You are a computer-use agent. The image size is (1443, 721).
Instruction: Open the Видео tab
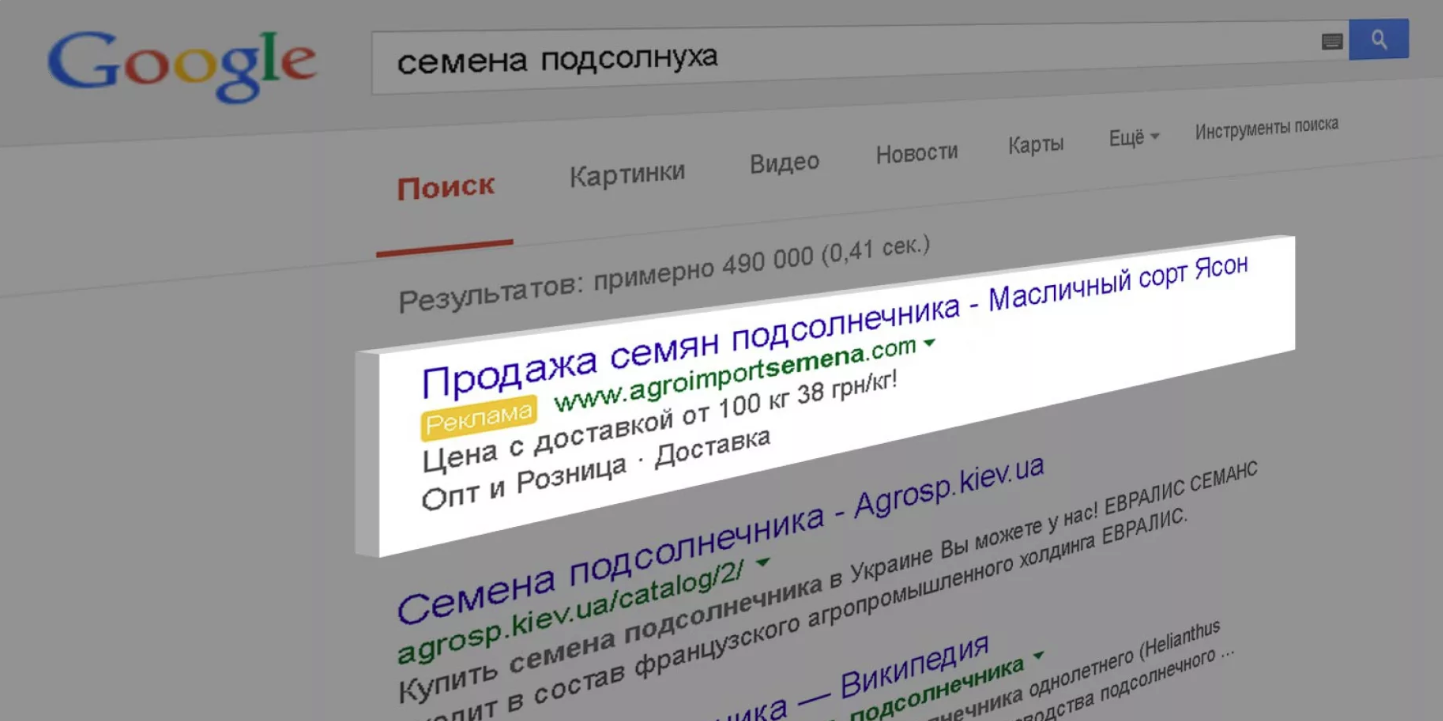pos(784,162)
